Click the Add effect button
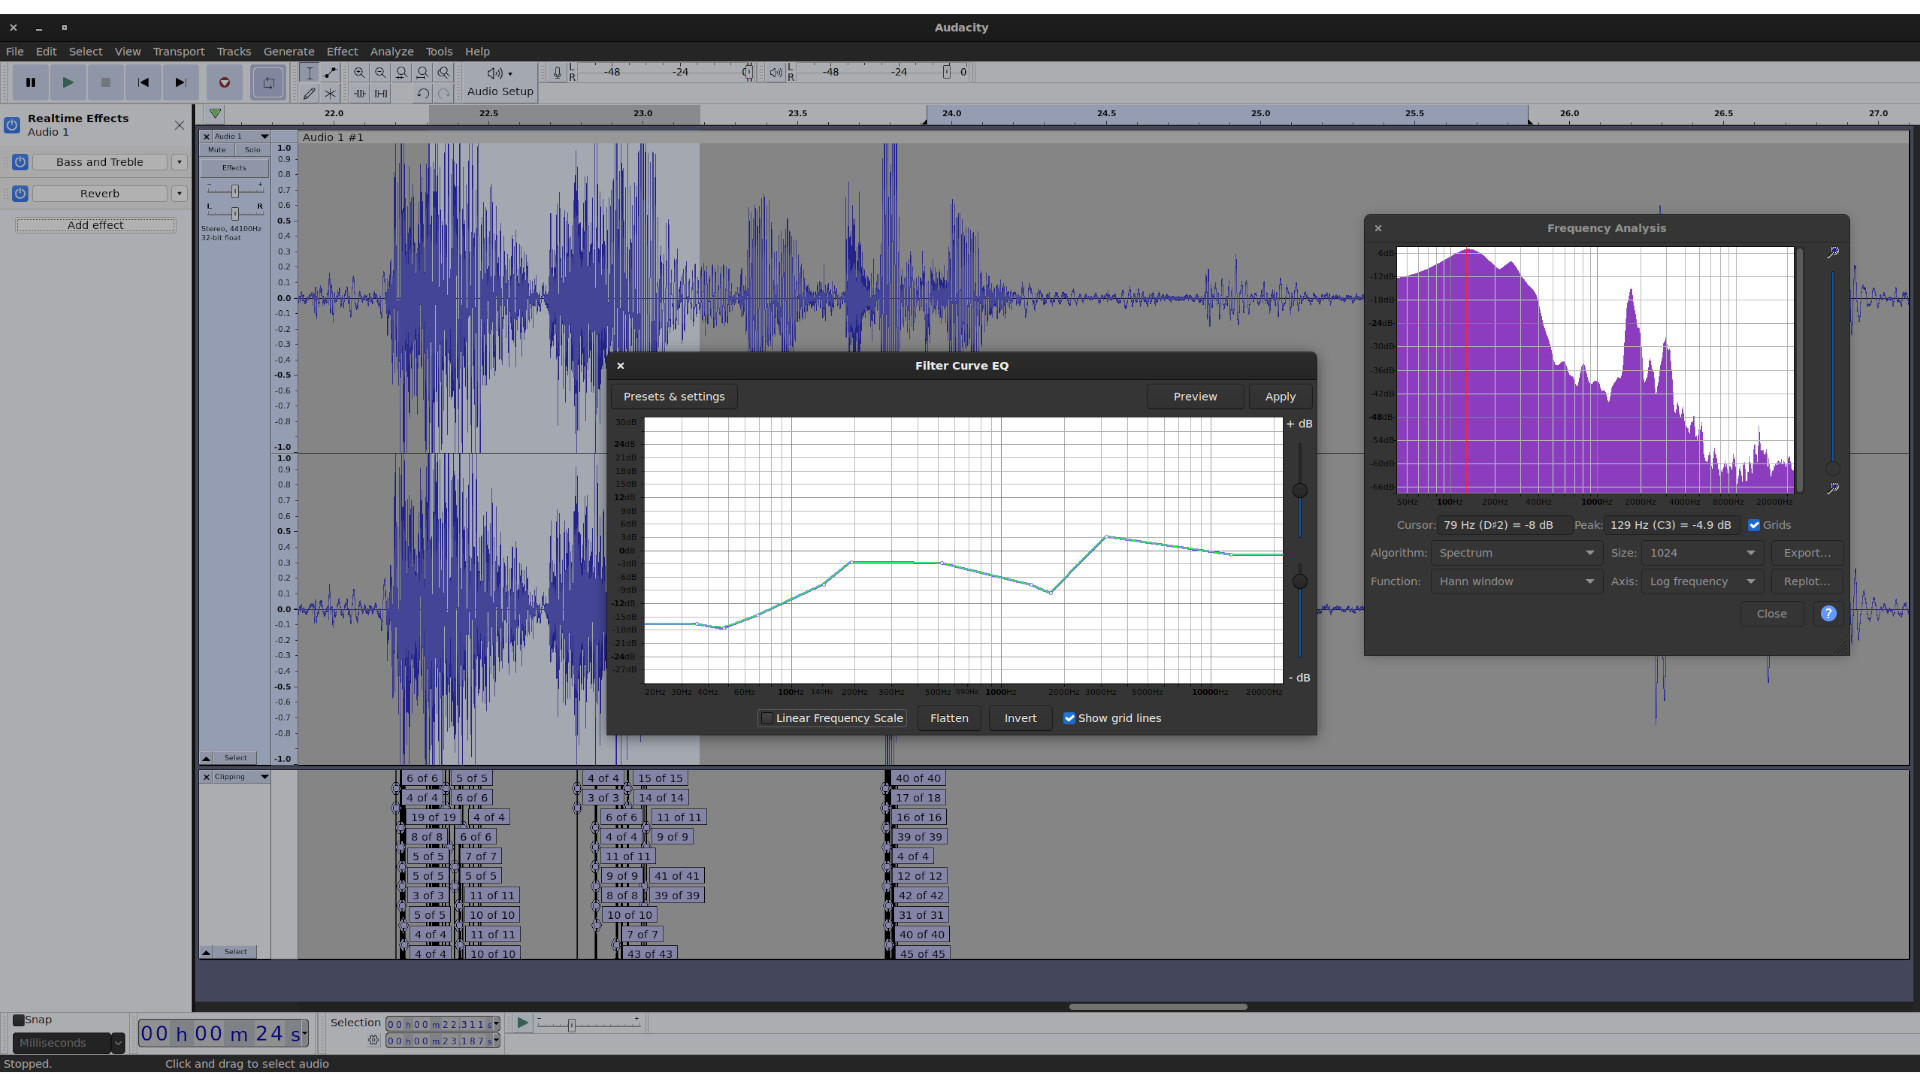1920x1080 pixels. click(x=95, y=225)
